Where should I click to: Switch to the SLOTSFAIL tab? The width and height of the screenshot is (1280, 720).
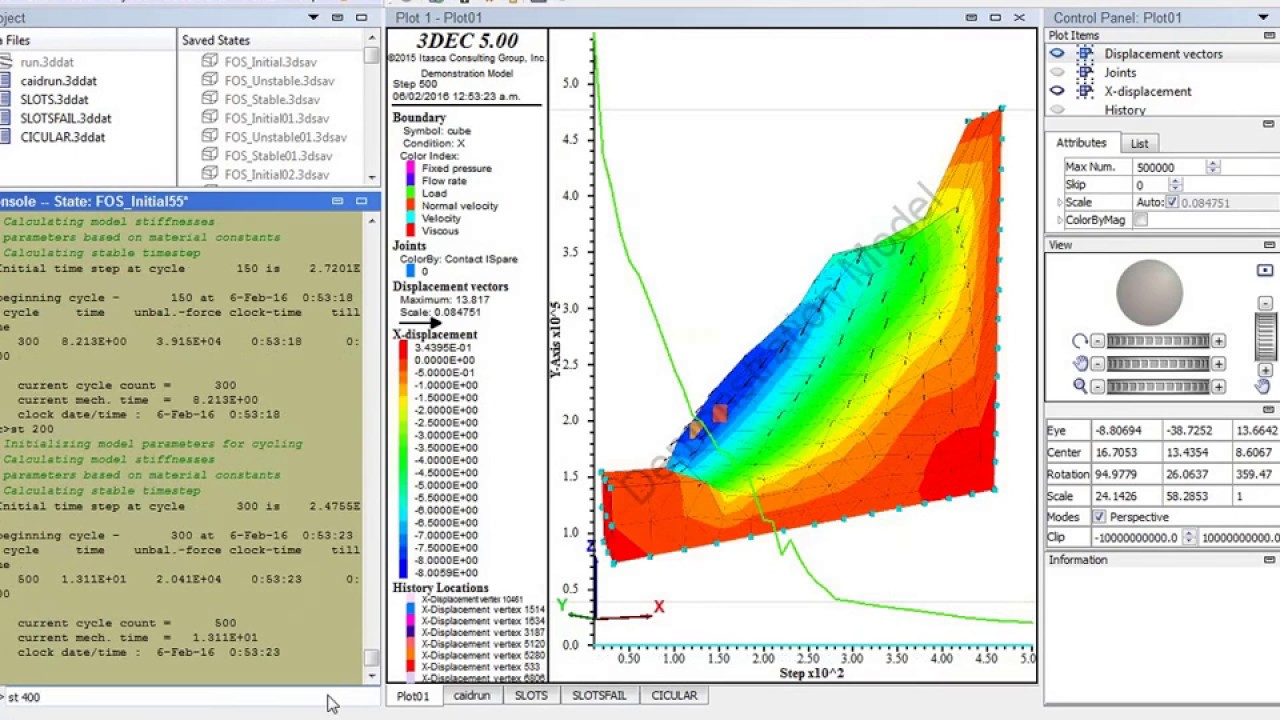click(598, 696)
